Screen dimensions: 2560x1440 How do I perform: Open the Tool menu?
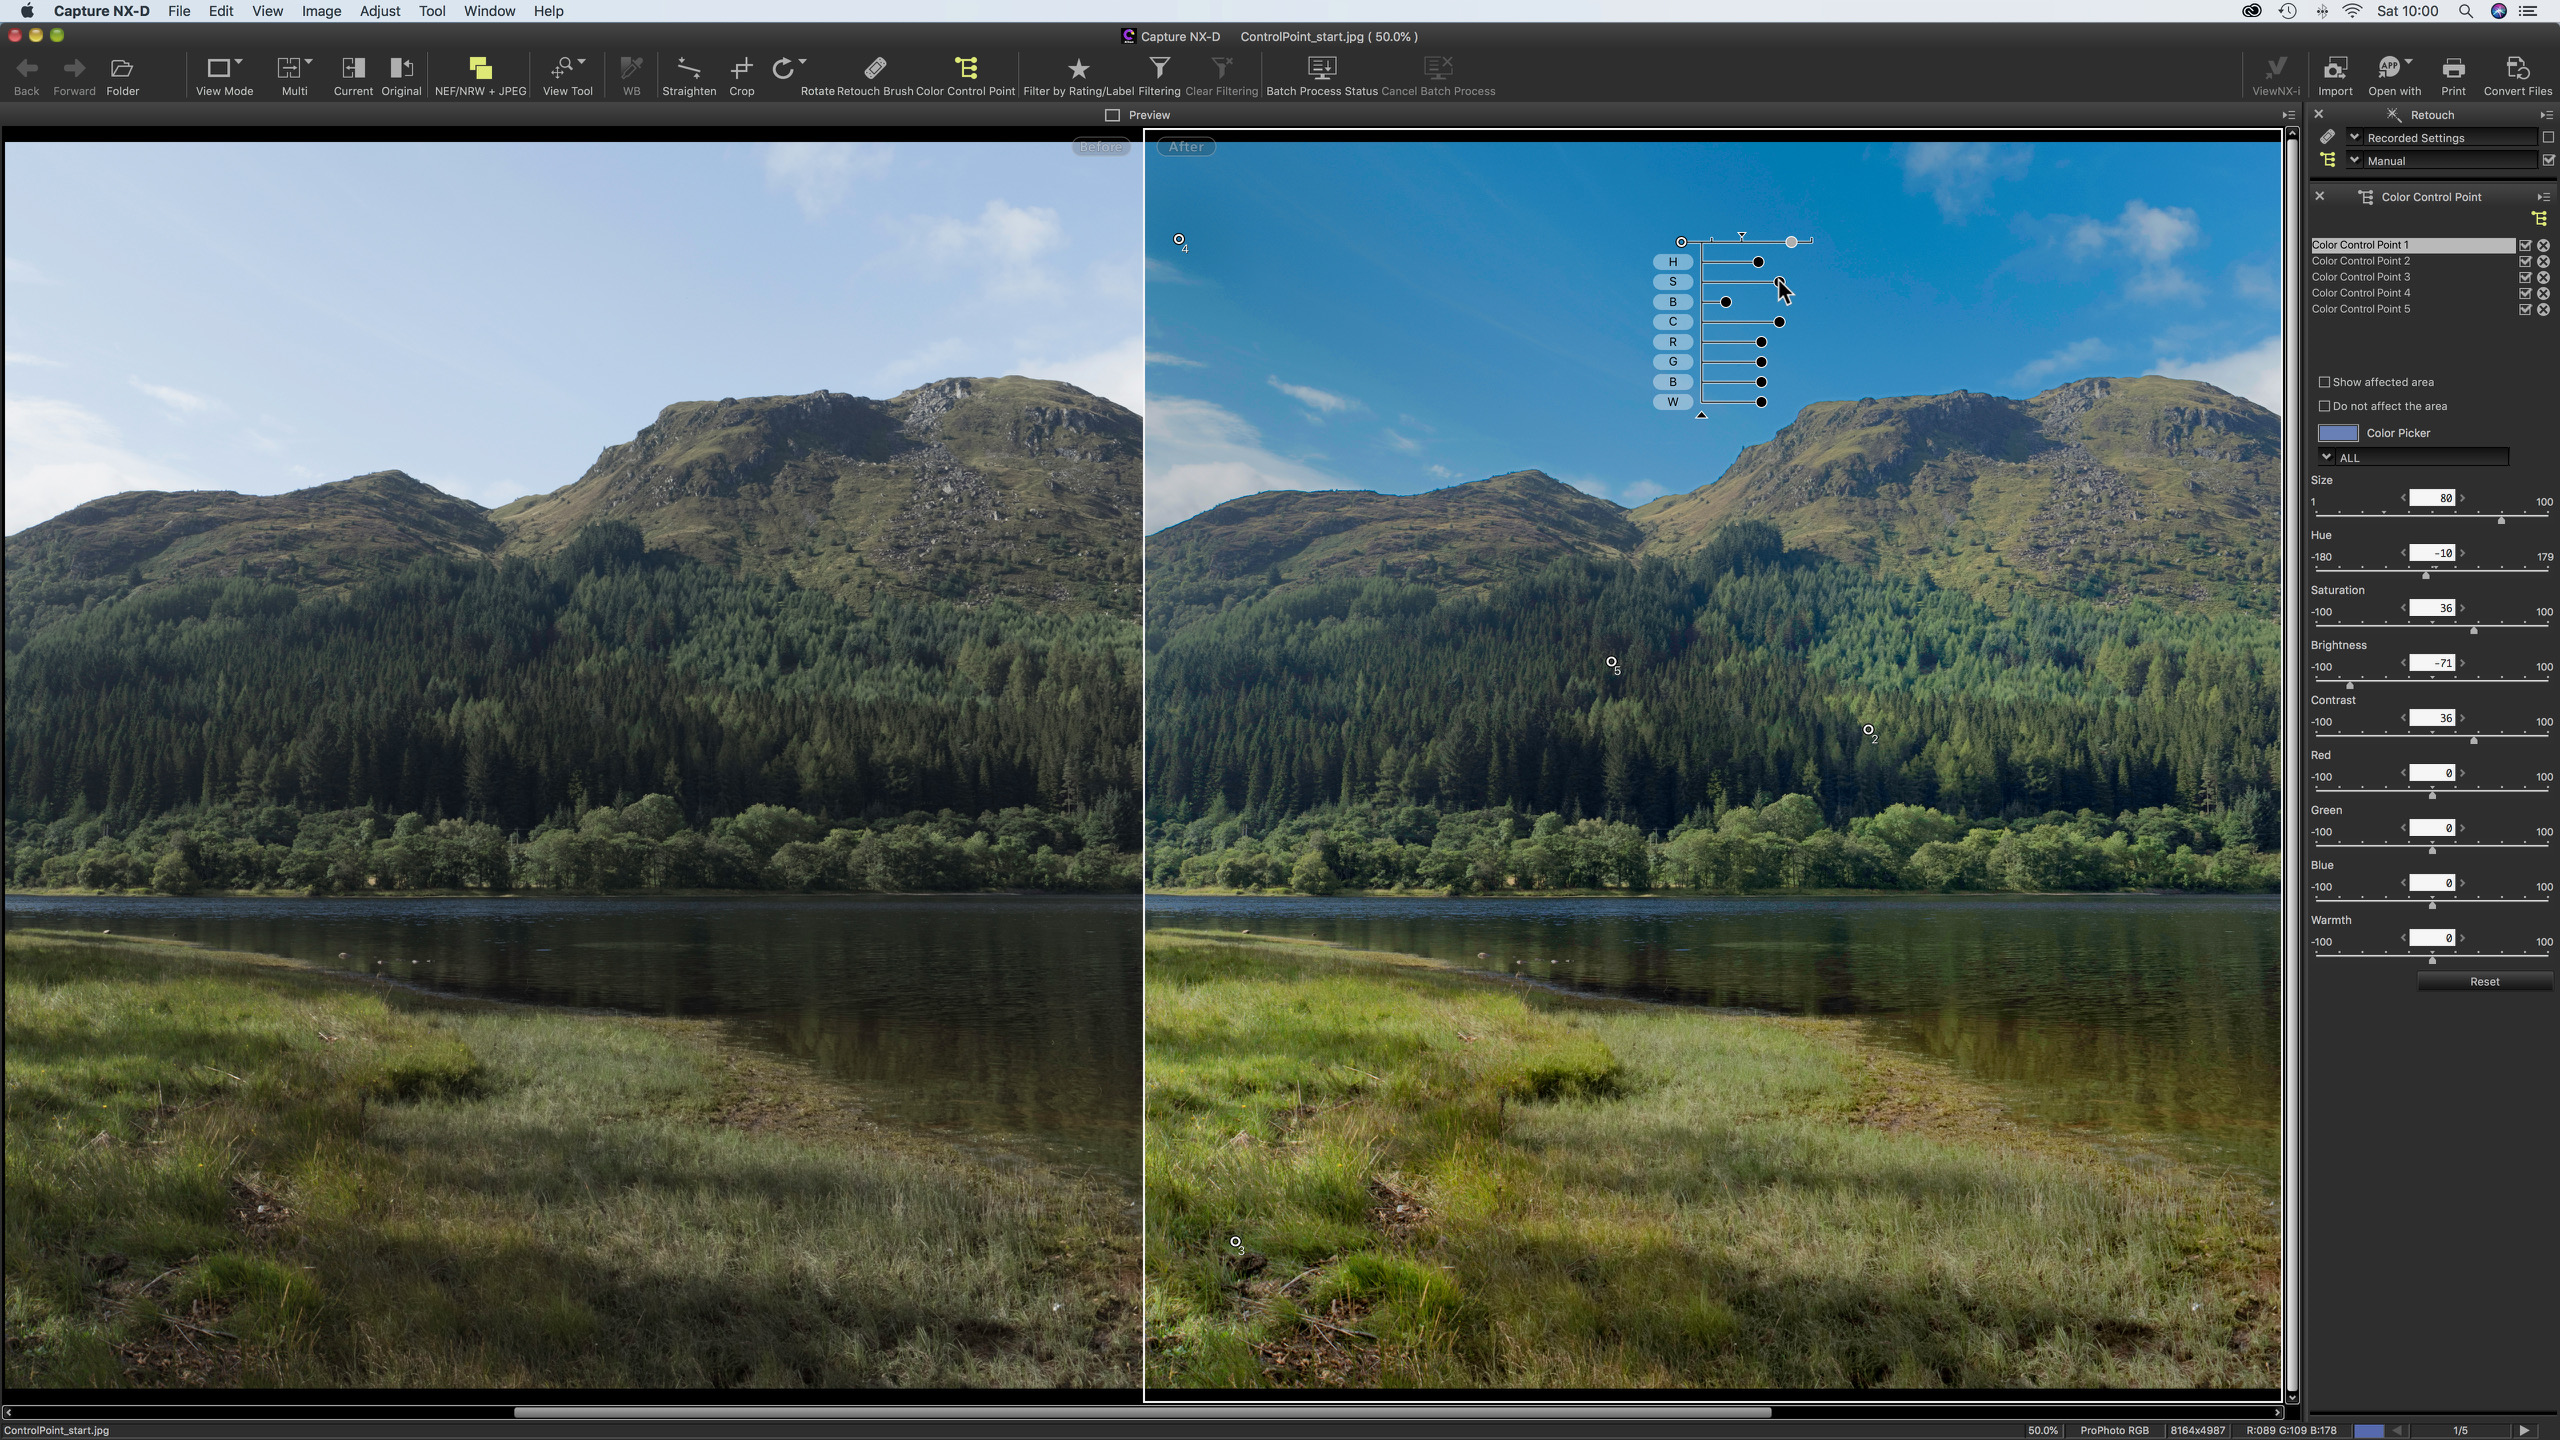coord(432,11)
